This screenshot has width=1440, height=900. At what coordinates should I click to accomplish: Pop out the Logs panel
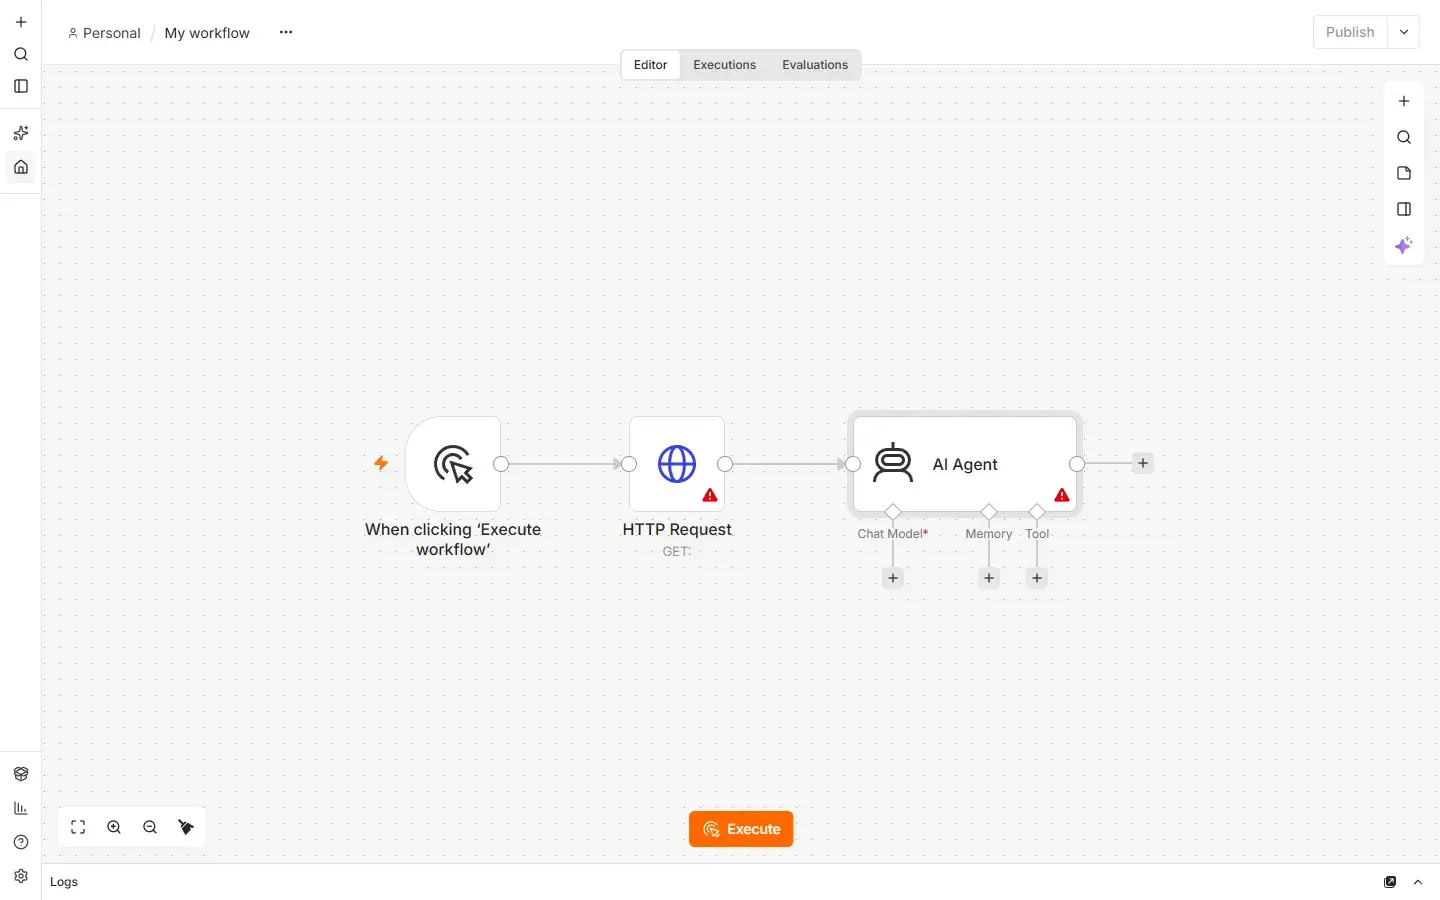click(x=1390, y=882)
